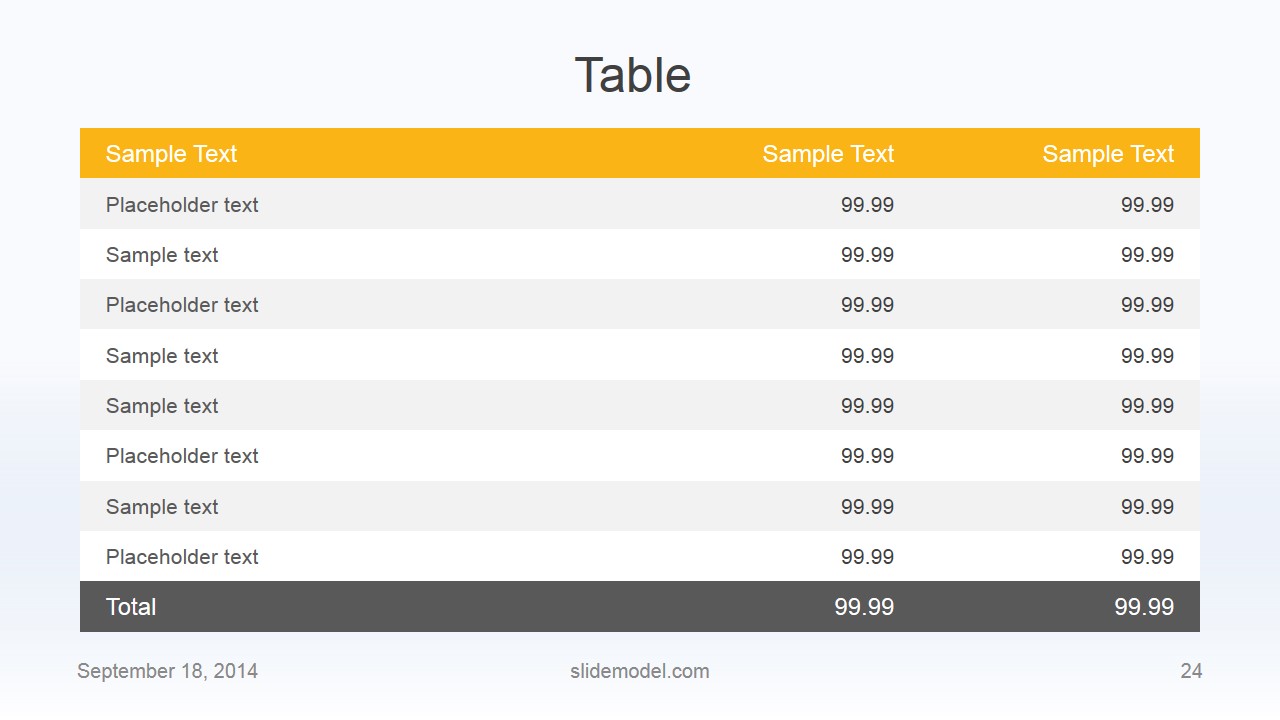Click the left-aligned "Sample Text" header cell
Image resolution: width=1280 pixels, height=720 pixels.
tap(171, 154)
